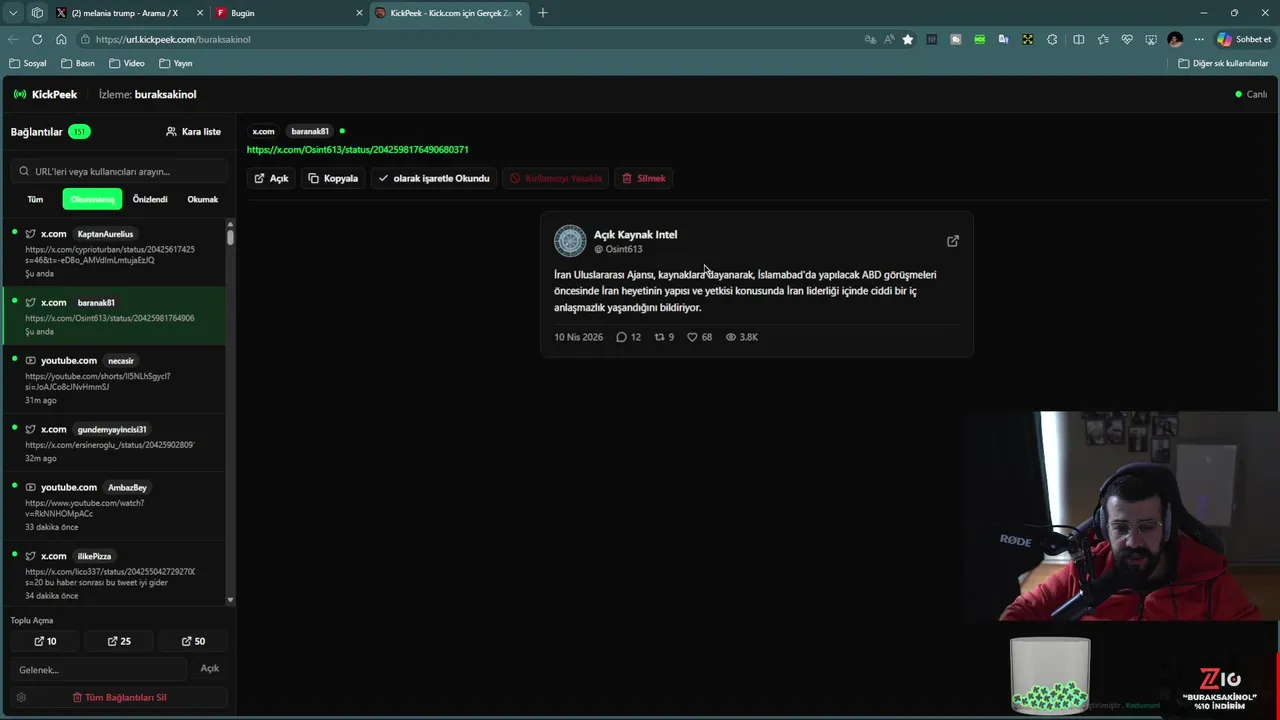Open the KaptanAurelius x.com link entry
This screenshot has width=1280, height=720.
point(113,253)
